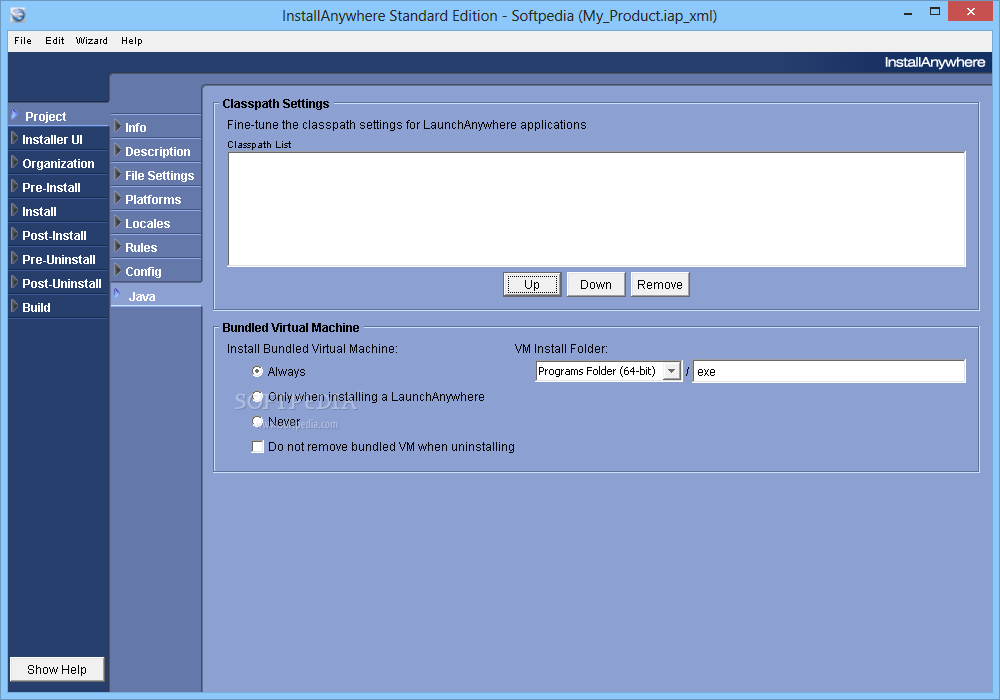The image size is (1000, 700).
Task: Enable Do not remove bundled VM checkbox
Action: 258,447
